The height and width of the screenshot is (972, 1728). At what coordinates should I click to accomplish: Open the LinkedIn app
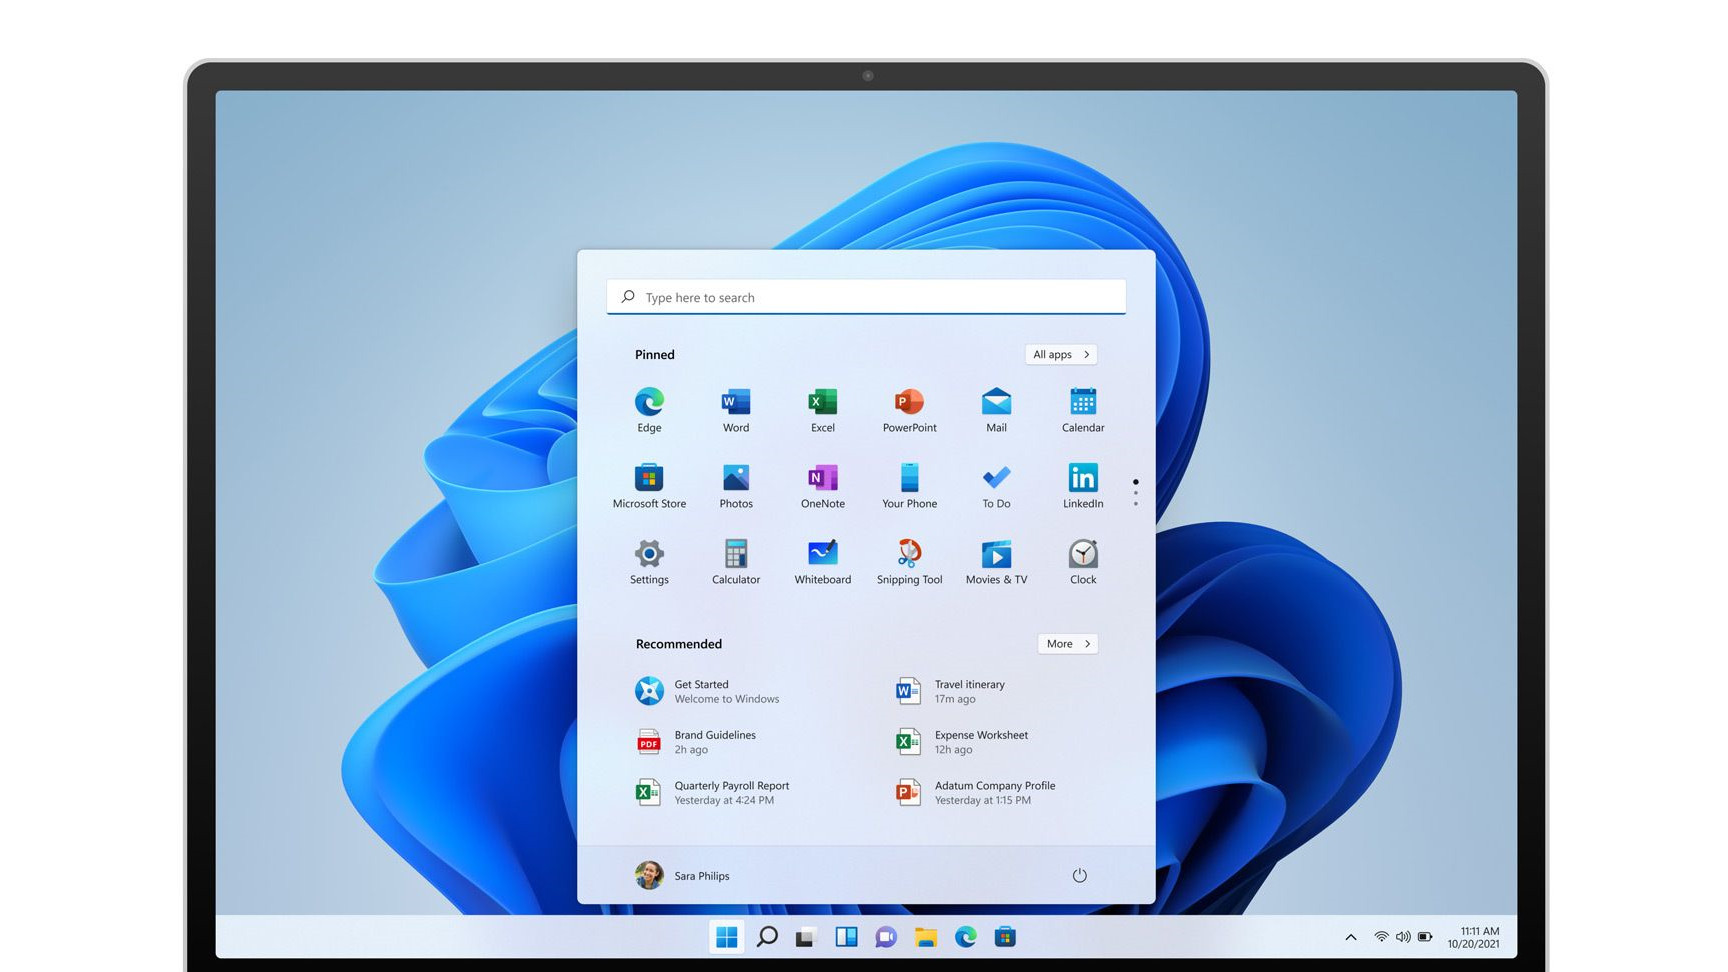(1083, 486)
